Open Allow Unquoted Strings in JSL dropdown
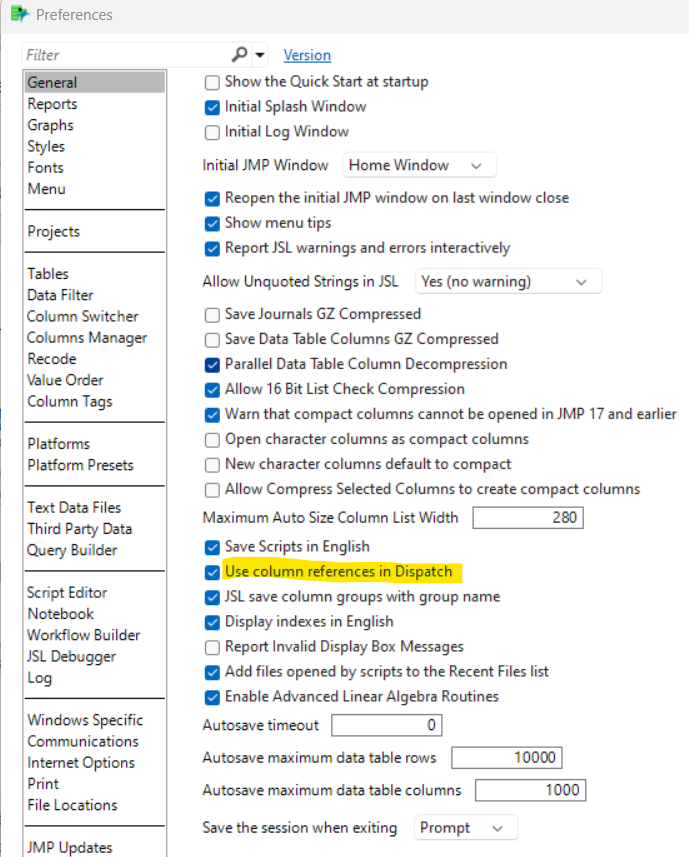The width and height of the screenshot is (689, 857). click(508, 281)
